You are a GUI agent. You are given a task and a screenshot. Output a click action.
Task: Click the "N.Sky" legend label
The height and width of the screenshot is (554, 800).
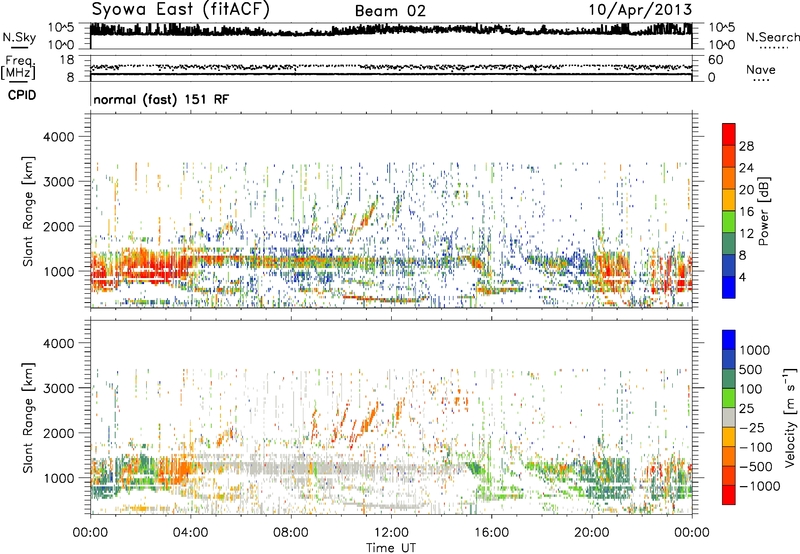pos(19,37)
